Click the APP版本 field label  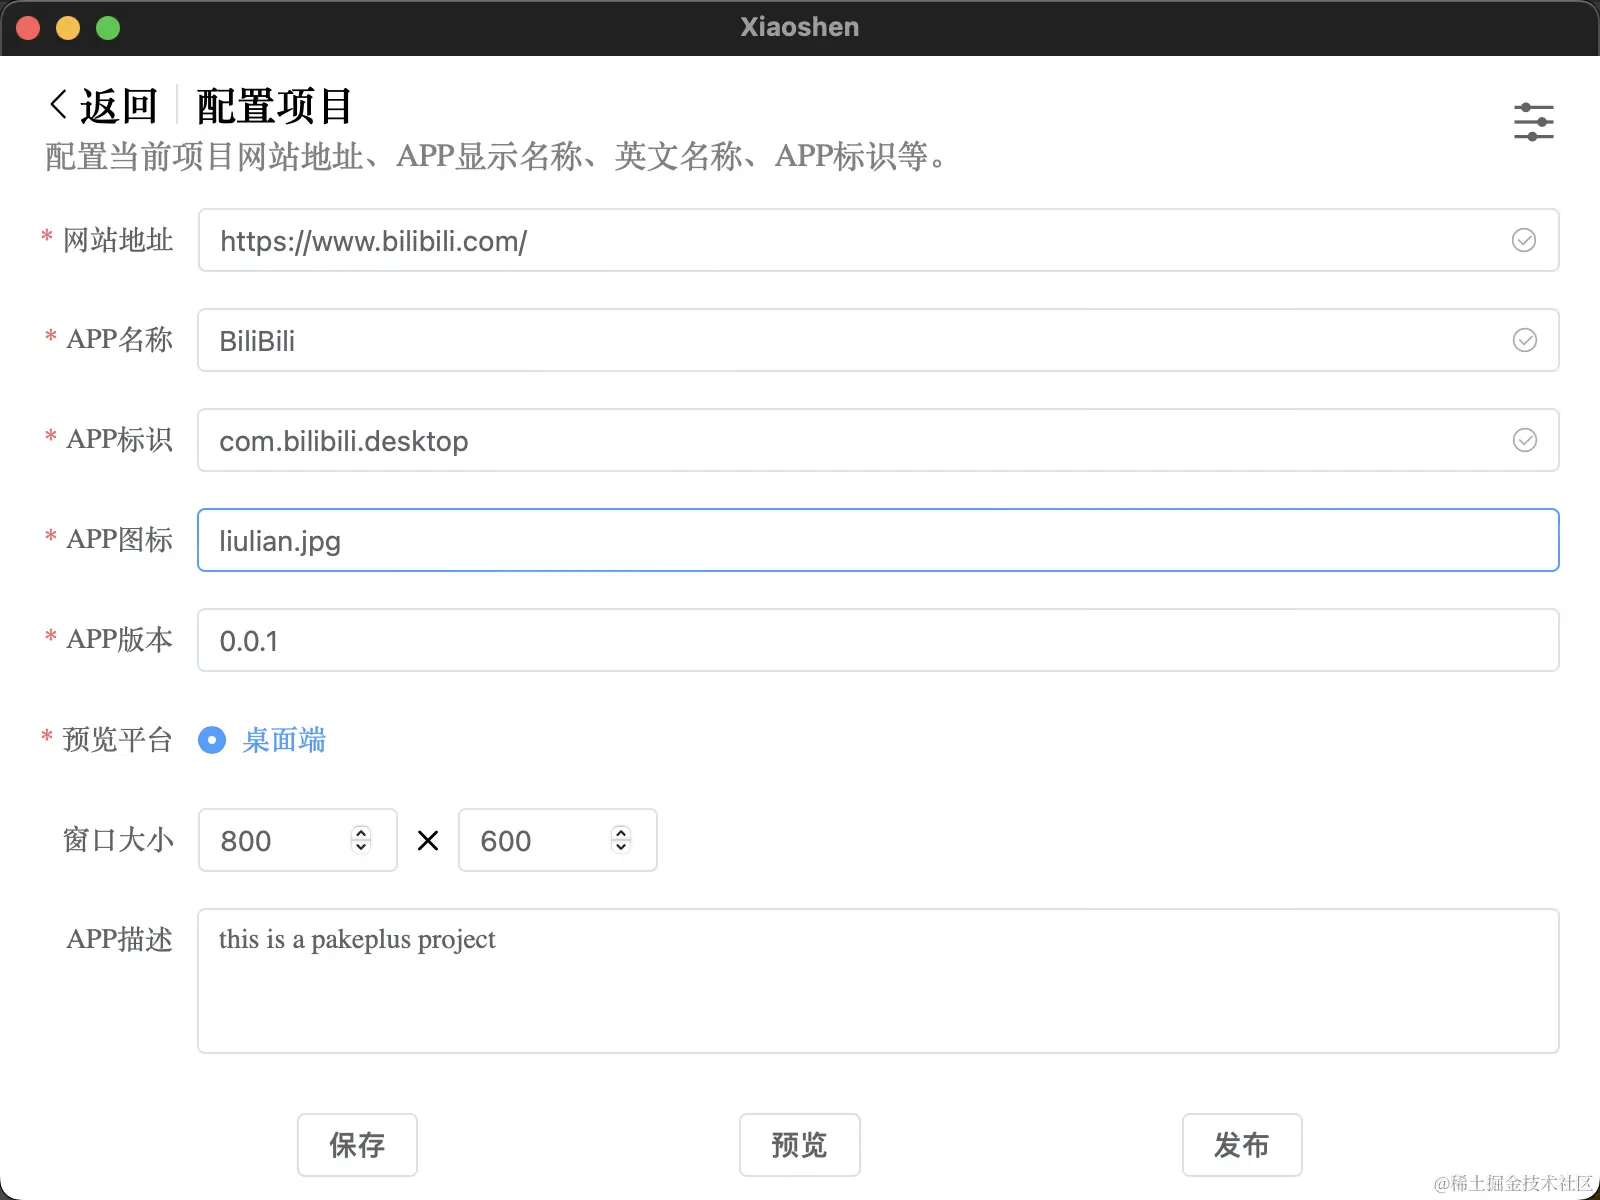tap(120, 640)
